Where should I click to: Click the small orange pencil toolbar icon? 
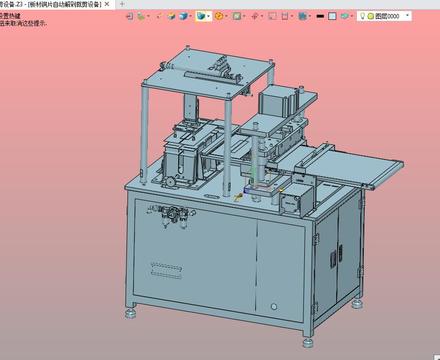coord(159,16)
